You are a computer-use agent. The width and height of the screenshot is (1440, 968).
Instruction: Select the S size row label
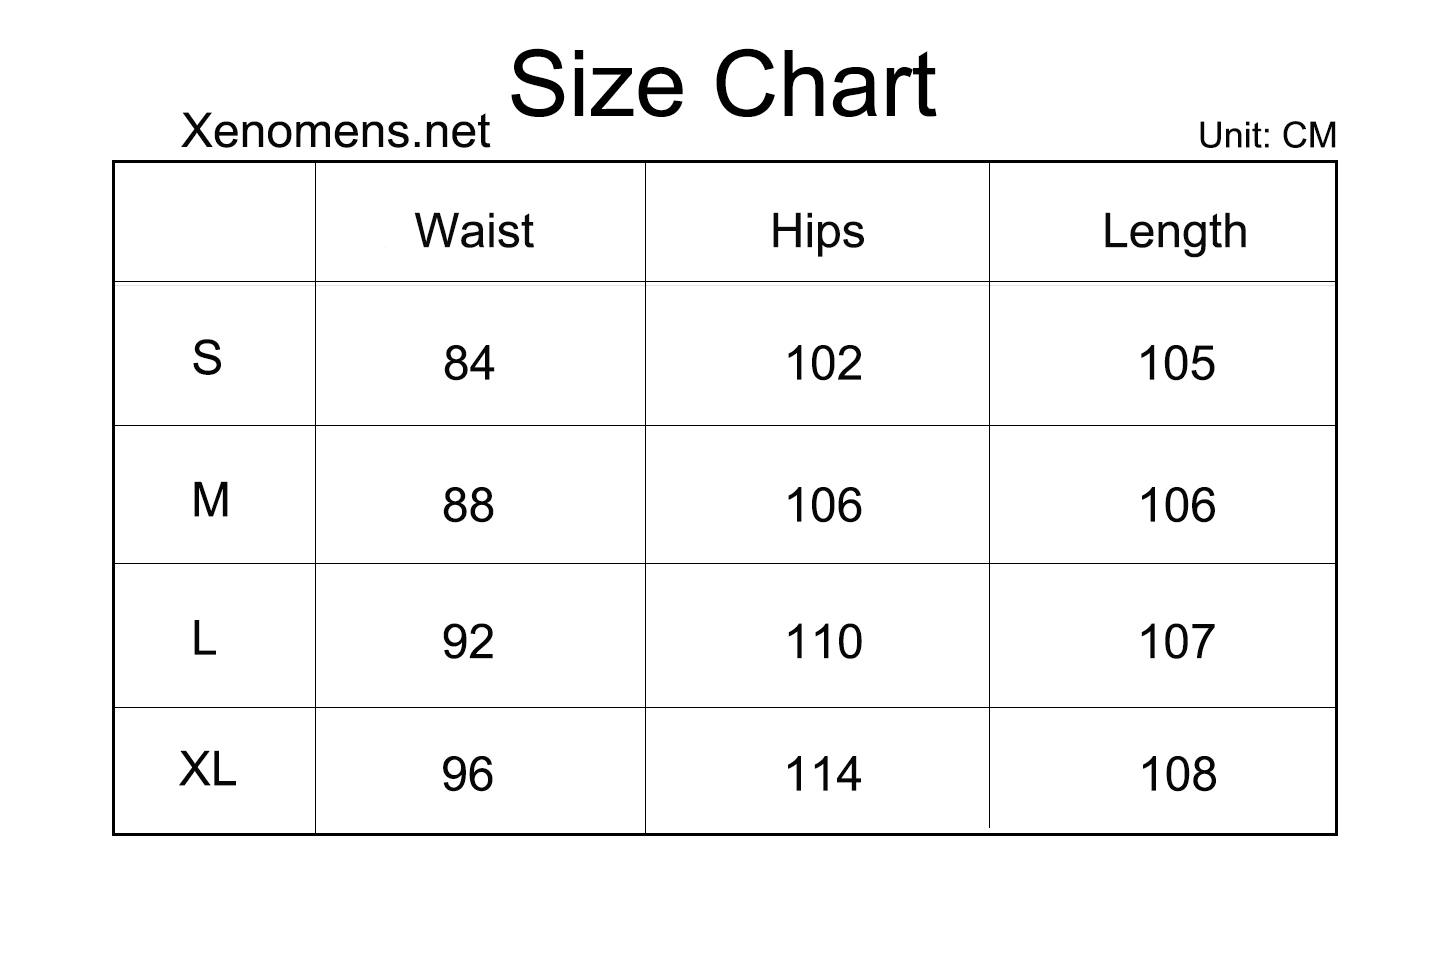[x=207, y=358]
